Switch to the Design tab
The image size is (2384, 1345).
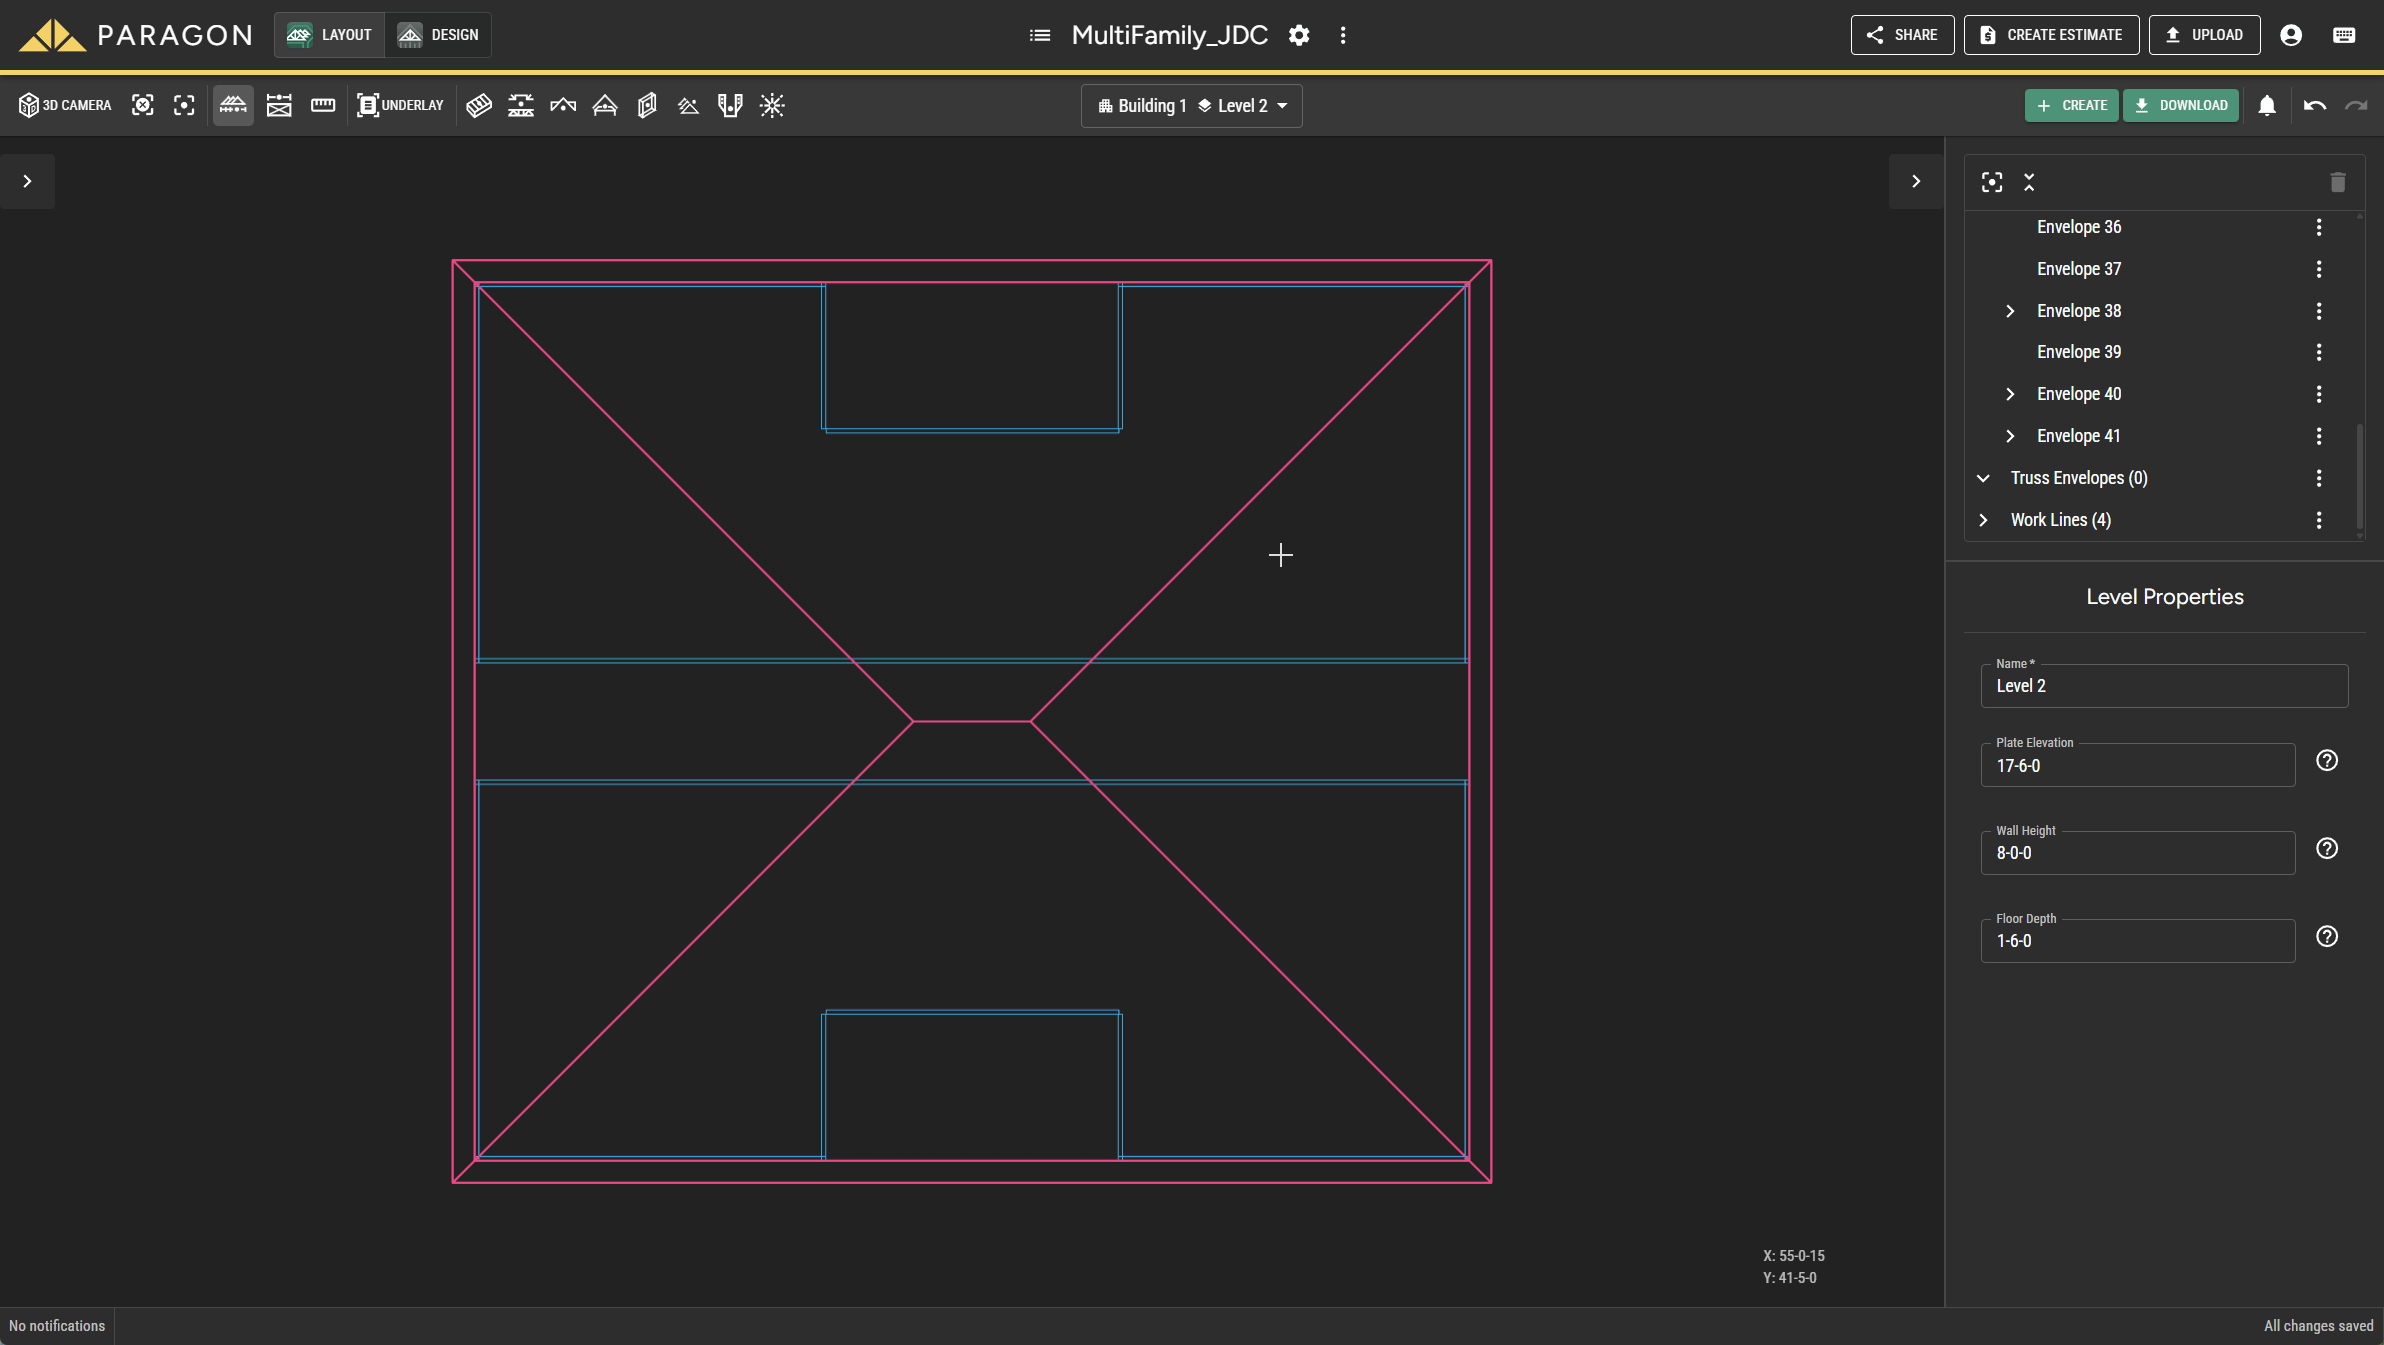[x=438, y=35]
